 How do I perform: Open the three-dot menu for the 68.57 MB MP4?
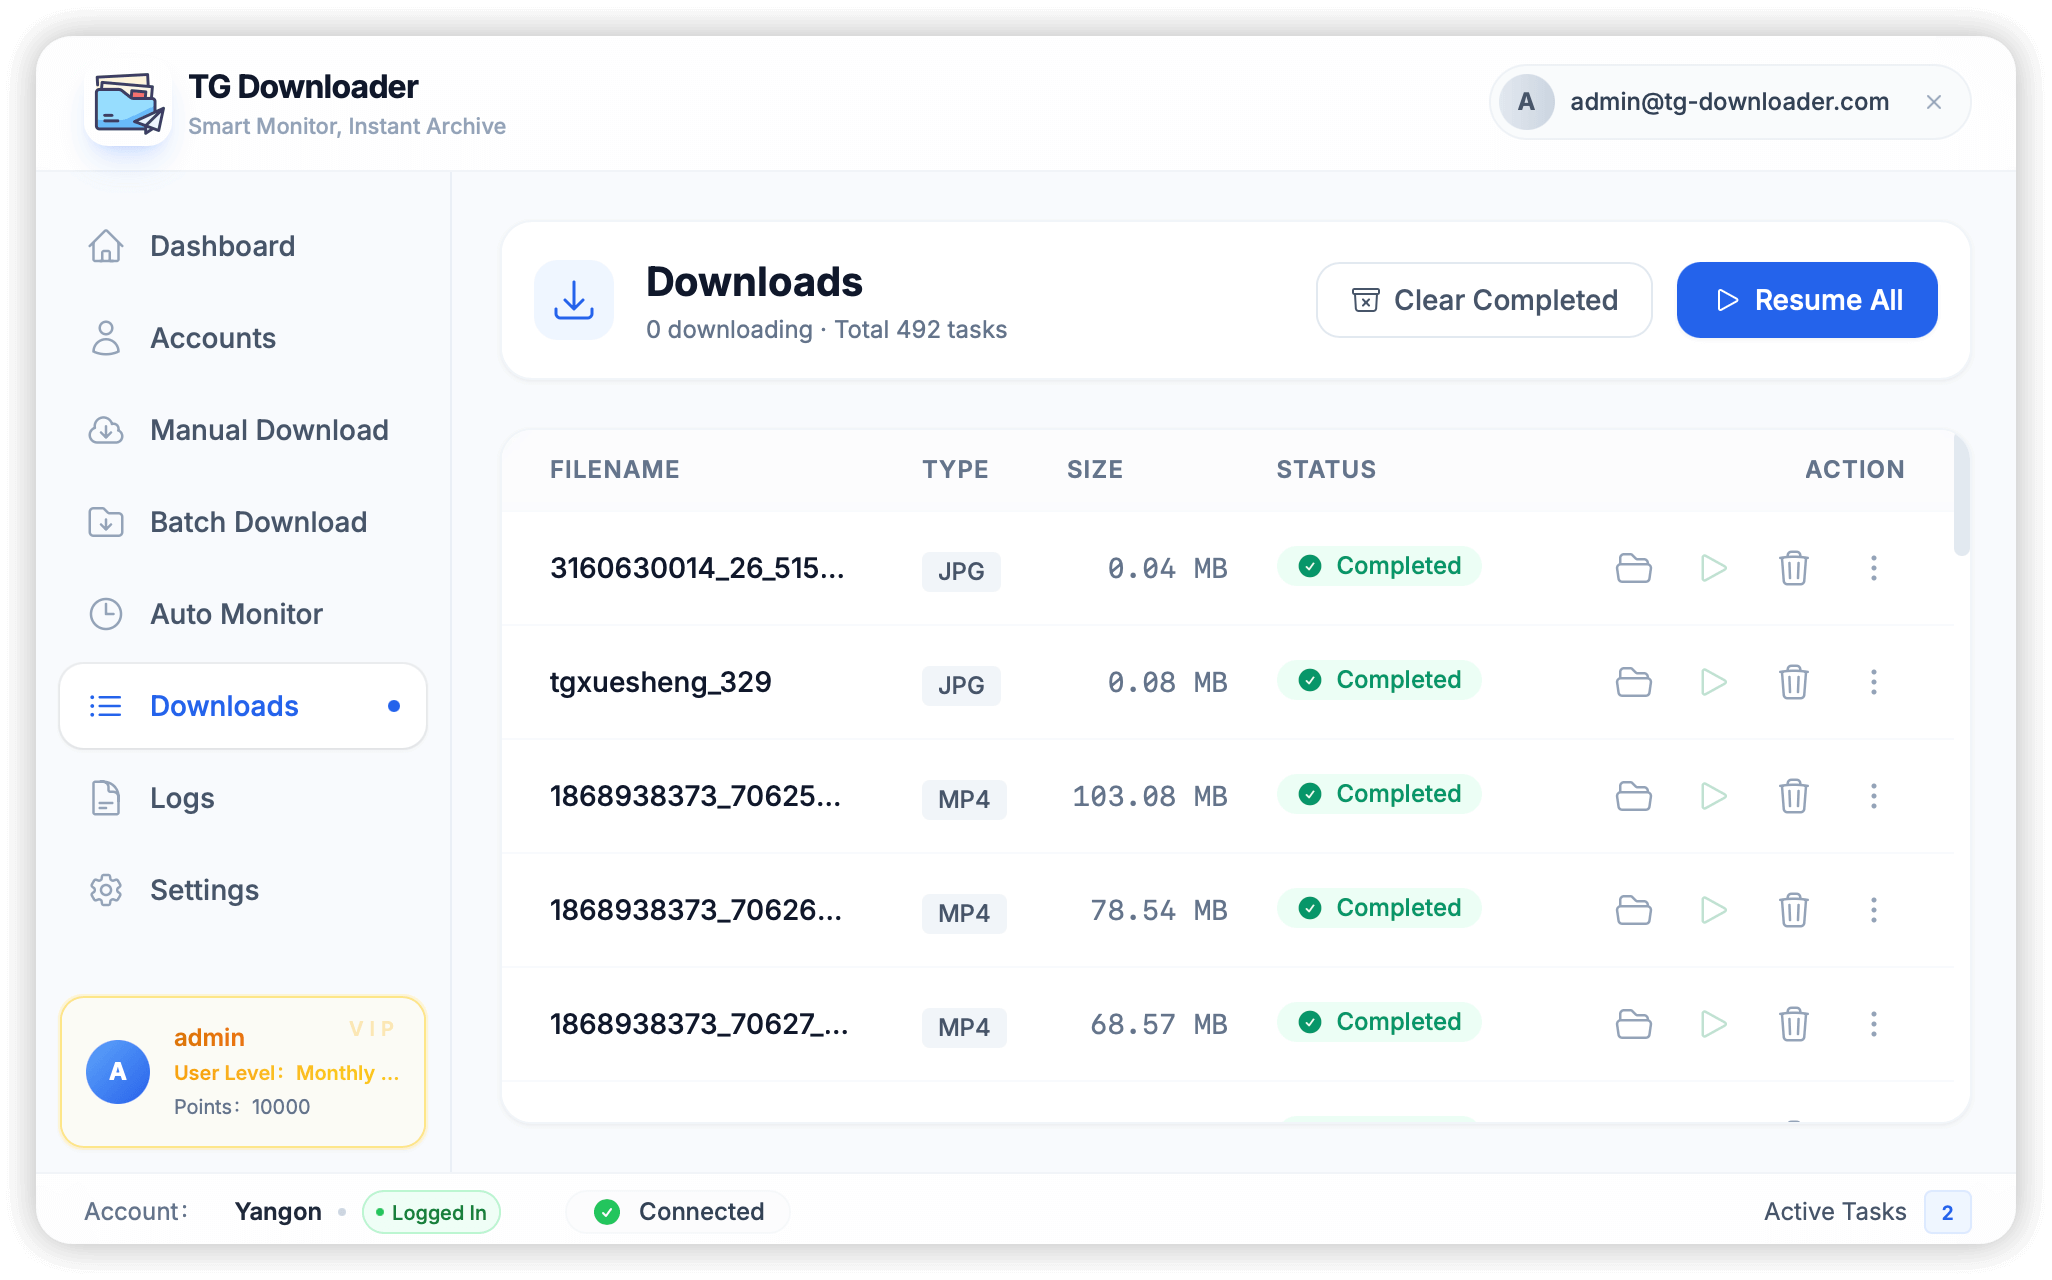pos(1874,1024)
